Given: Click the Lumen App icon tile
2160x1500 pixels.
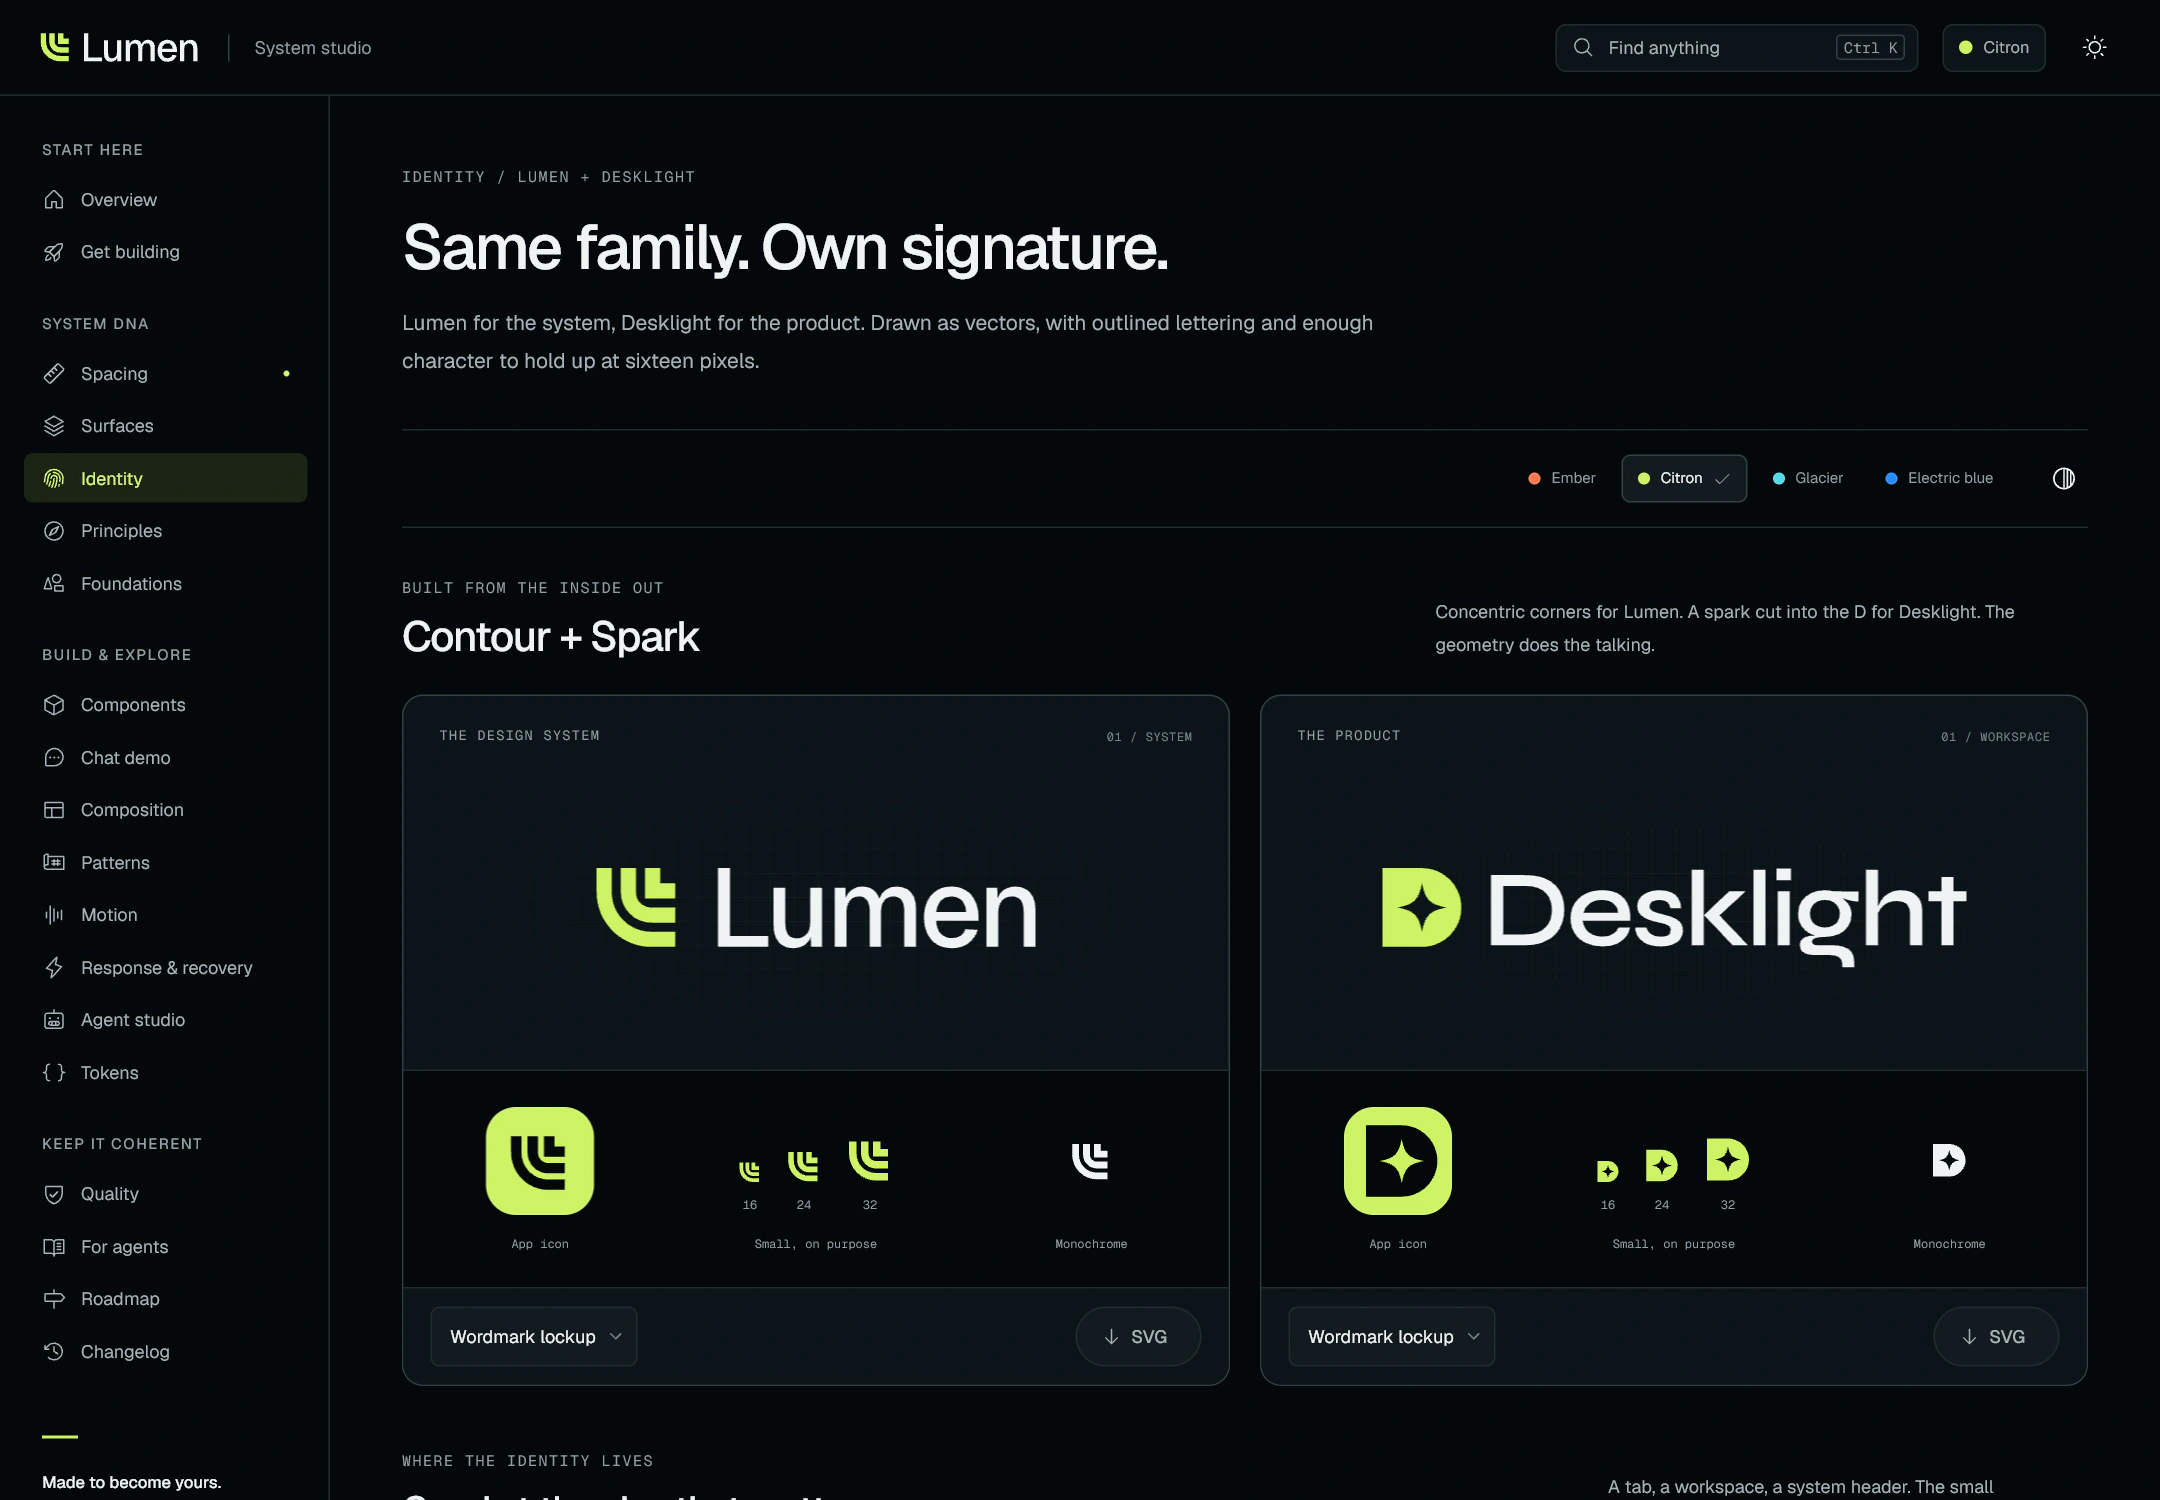Looking at the screenshot, I should [540, 1161].
